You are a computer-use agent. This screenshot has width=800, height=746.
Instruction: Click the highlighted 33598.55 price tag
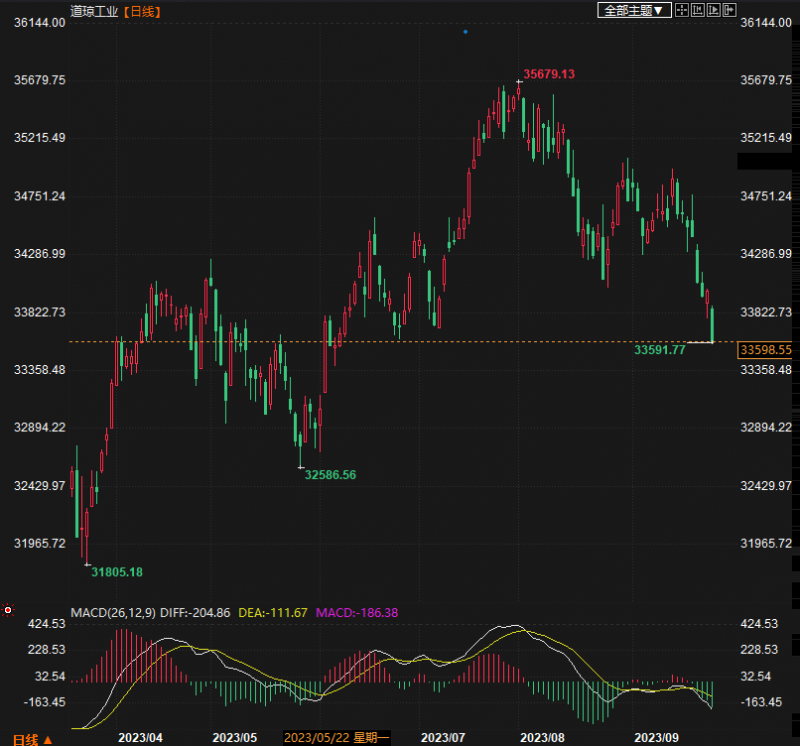(765, 350)
